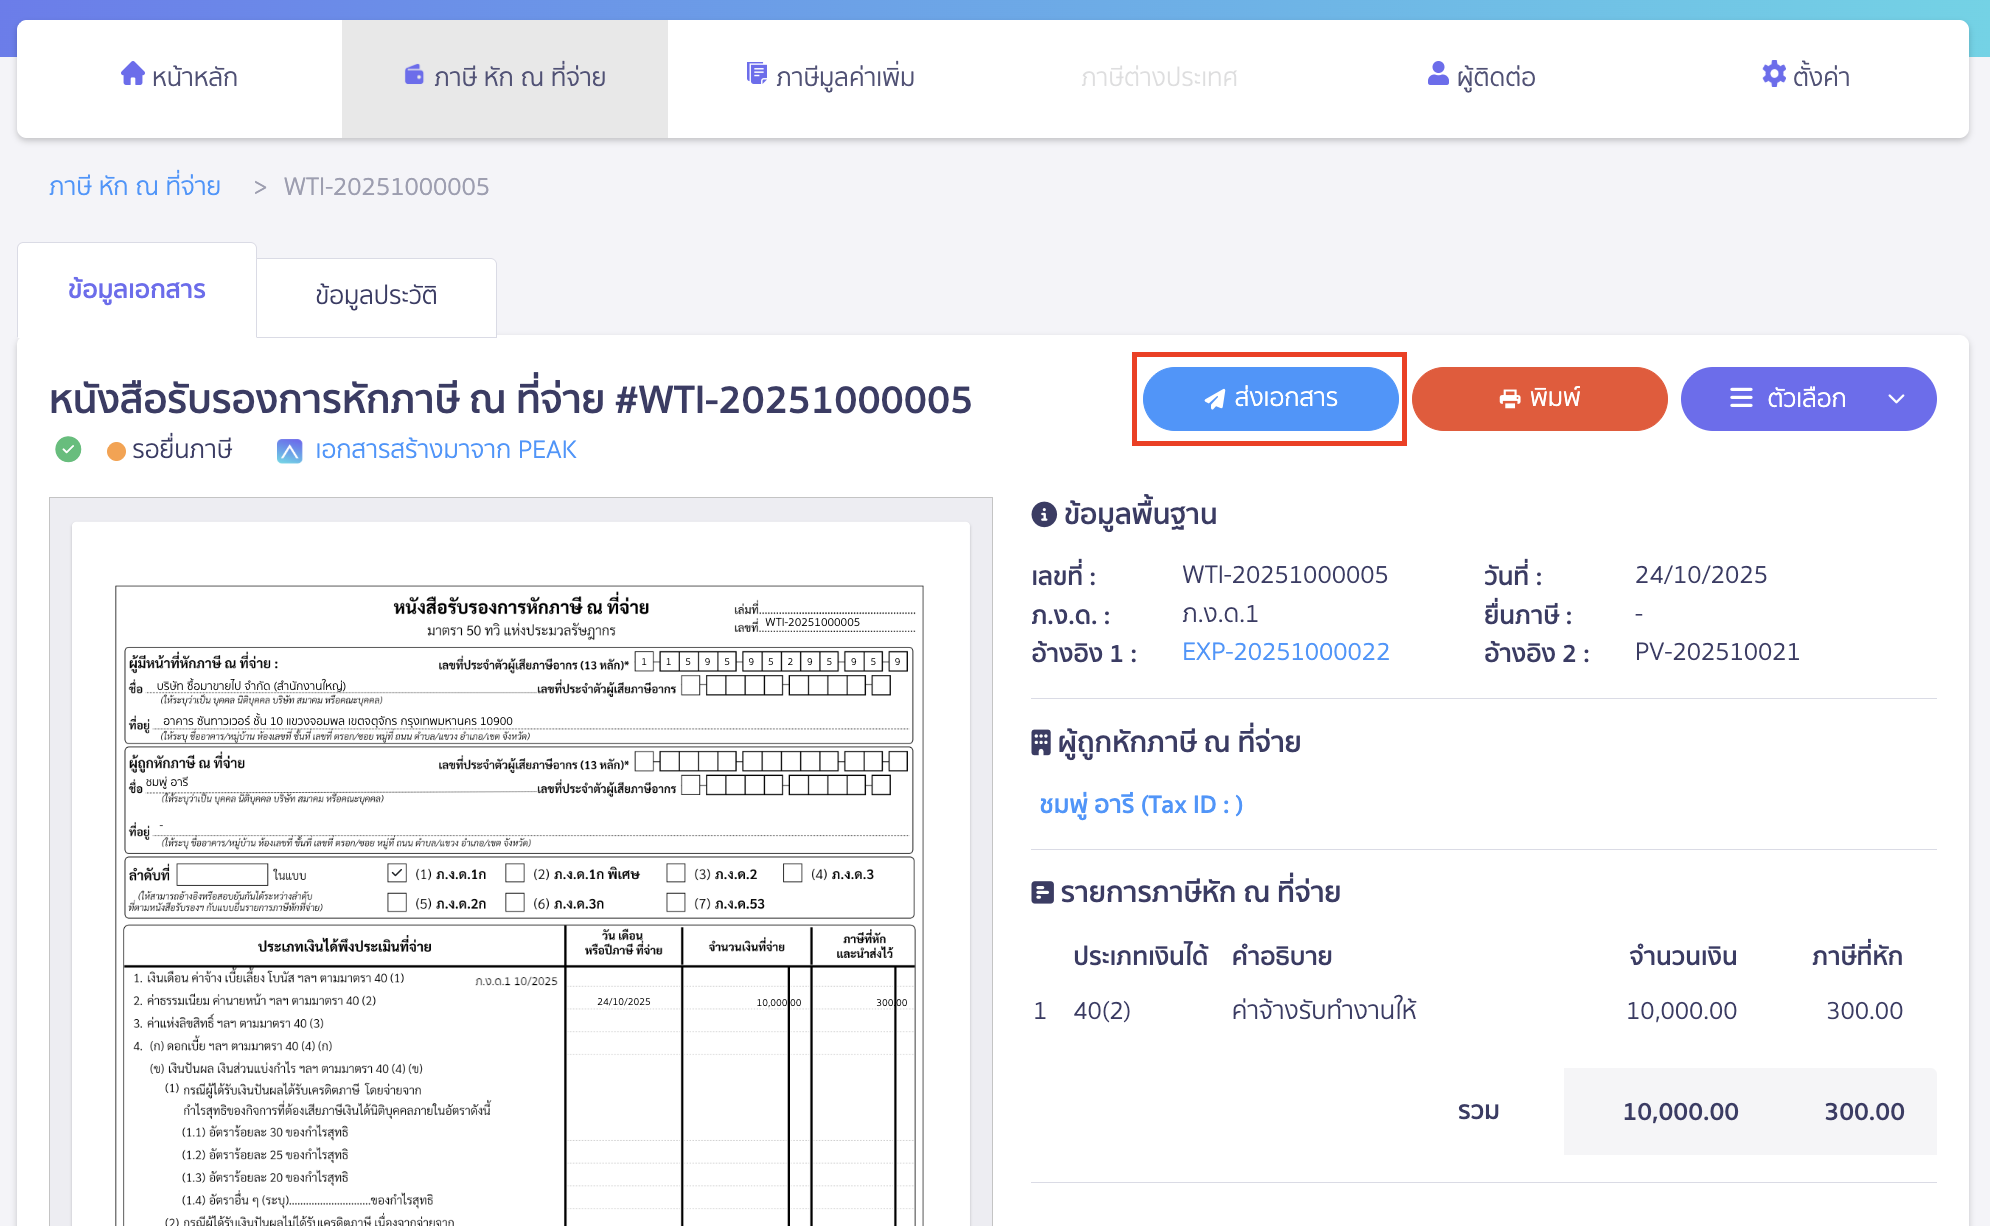Check the ภ.ง.ด.2 checkbox
This screenshot has height=1226, width=1990.
(x=675, y=872)
